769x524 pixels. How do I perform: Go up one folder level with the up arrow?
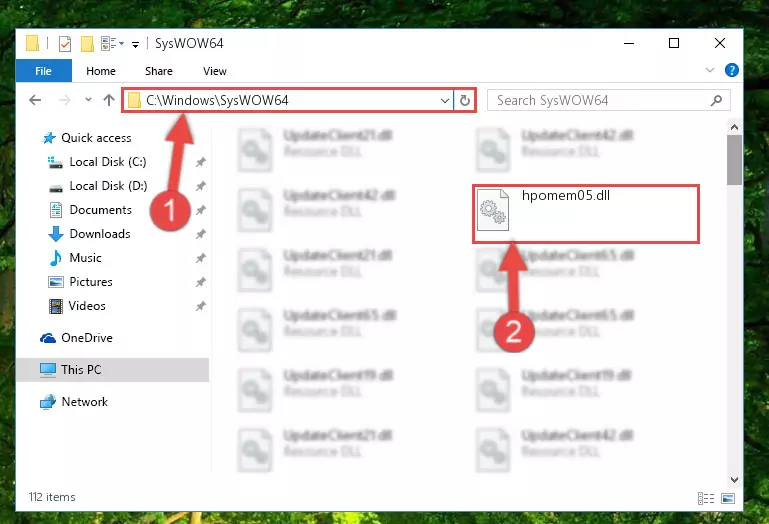click(109, 100)
